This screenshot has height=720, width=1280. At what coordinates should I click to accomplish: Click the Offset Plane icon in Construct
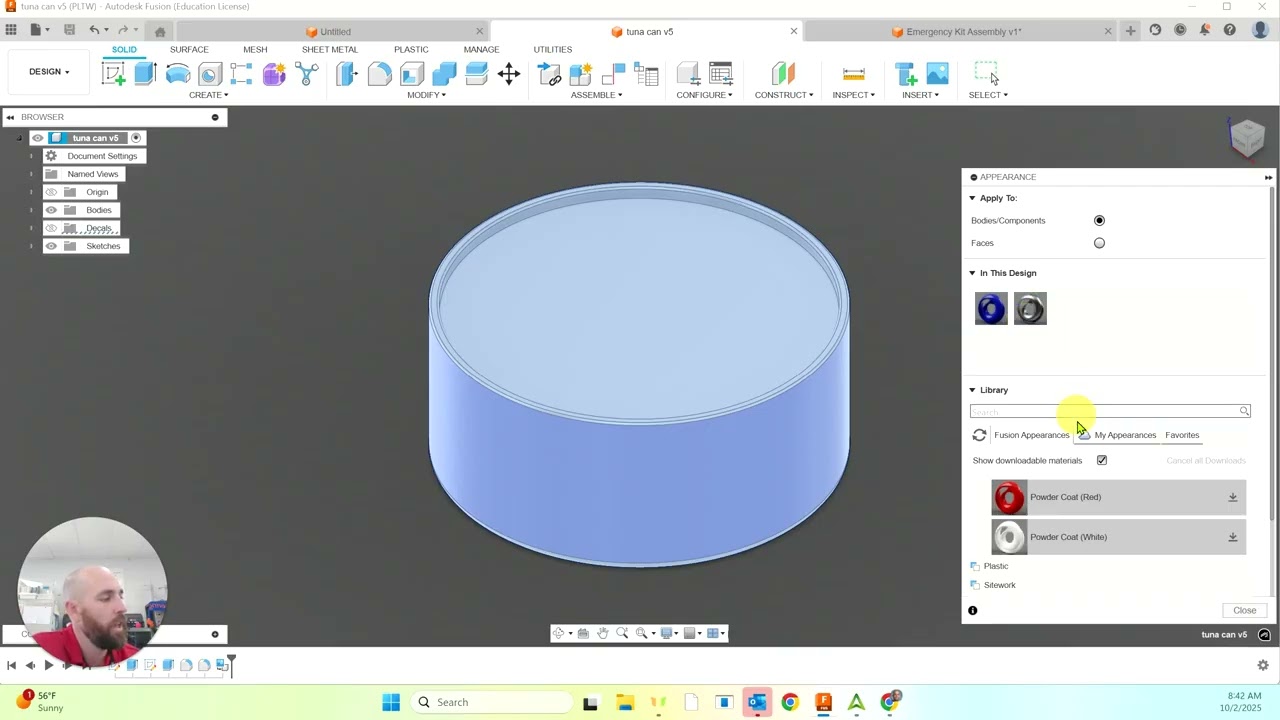point(783,73)
